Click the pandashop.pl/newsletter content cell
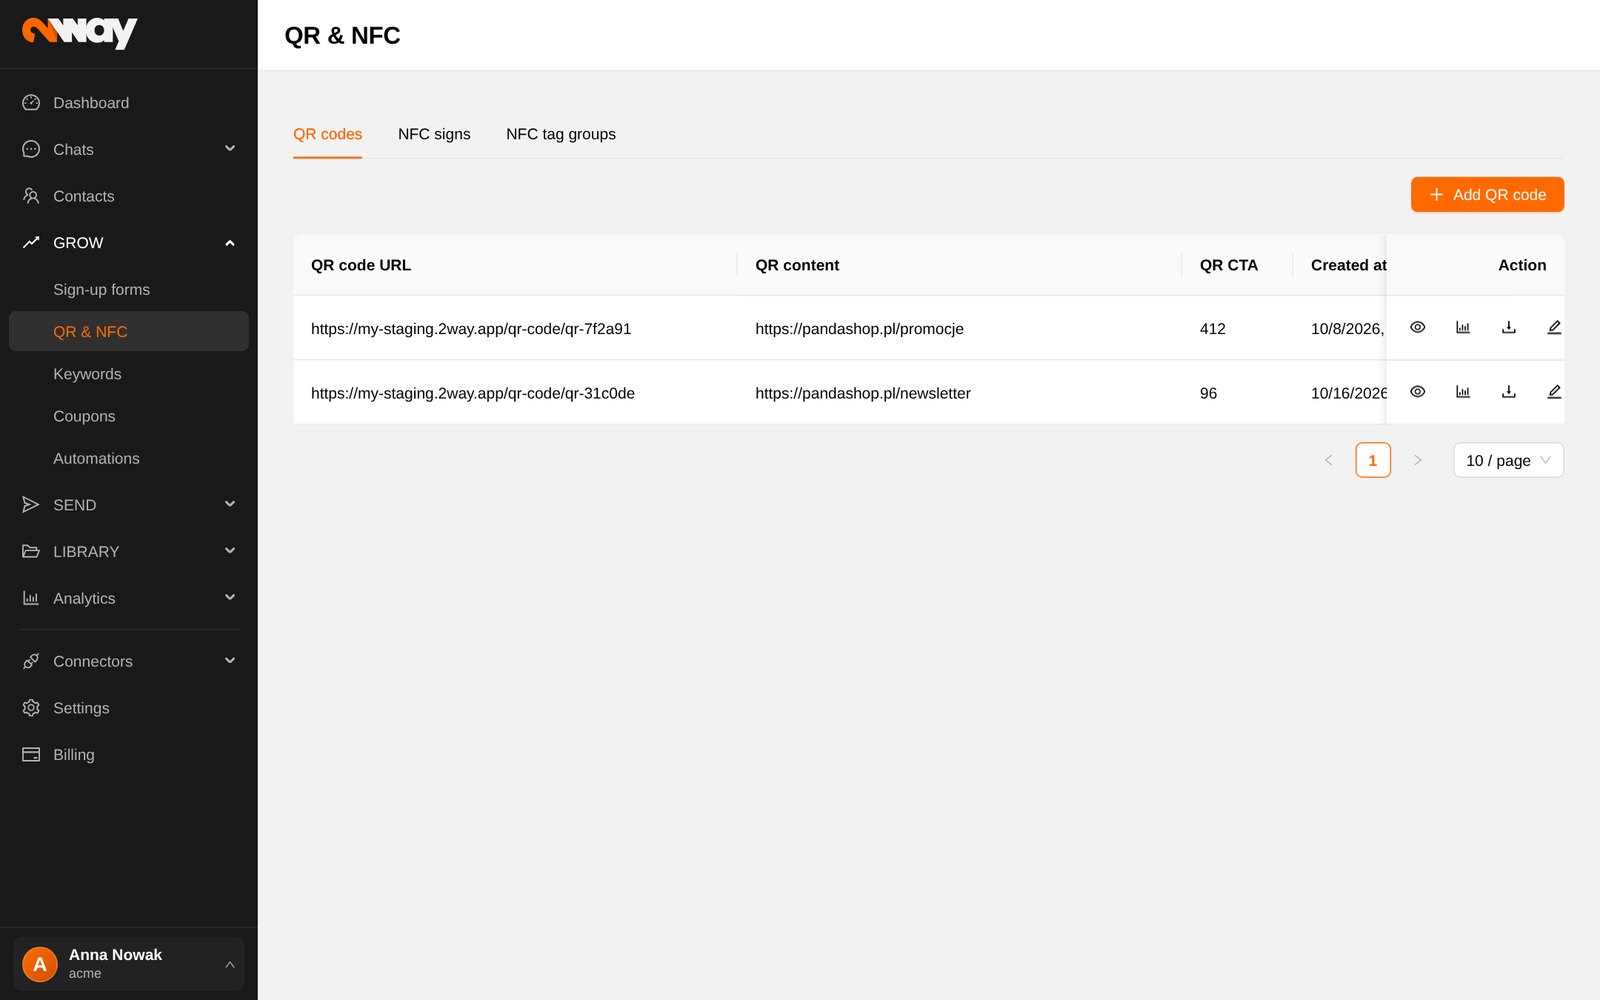The height and width of the screenshot is (1000, 1600). coord(863,393)
